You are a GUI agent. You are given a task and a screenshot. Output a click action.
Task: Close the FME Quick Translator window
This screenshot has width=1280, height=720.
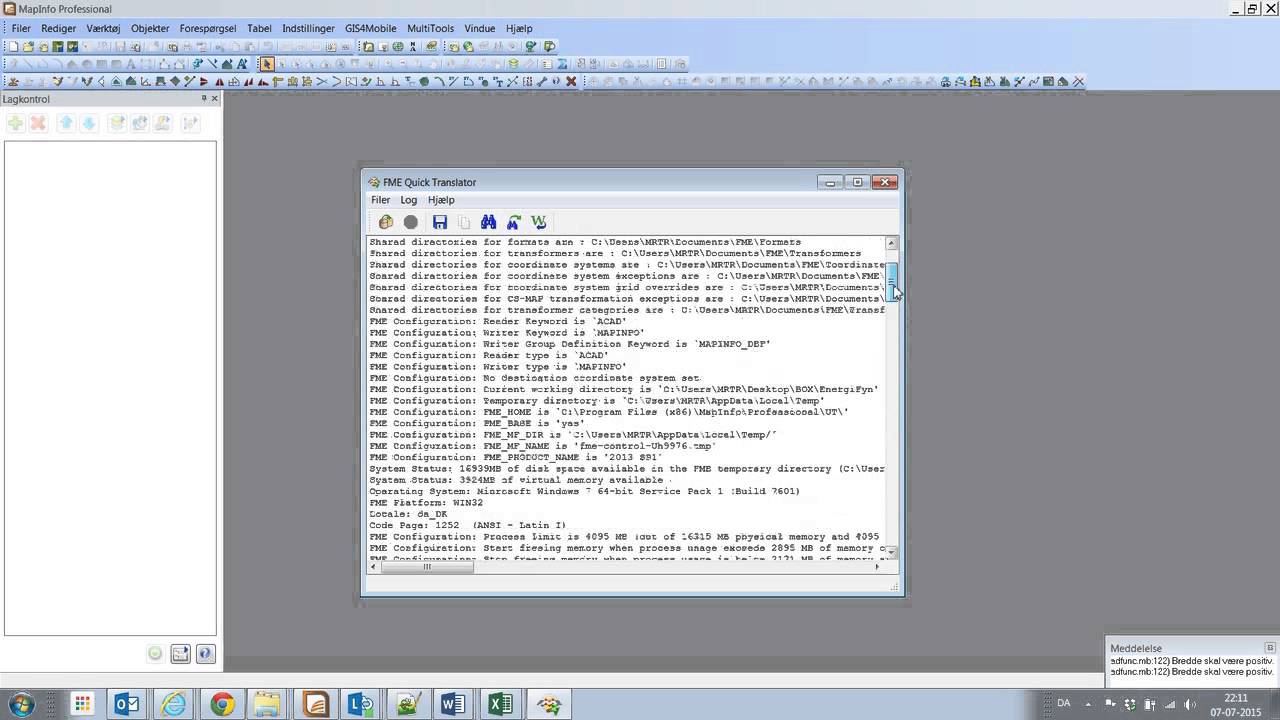click(884, 182)
